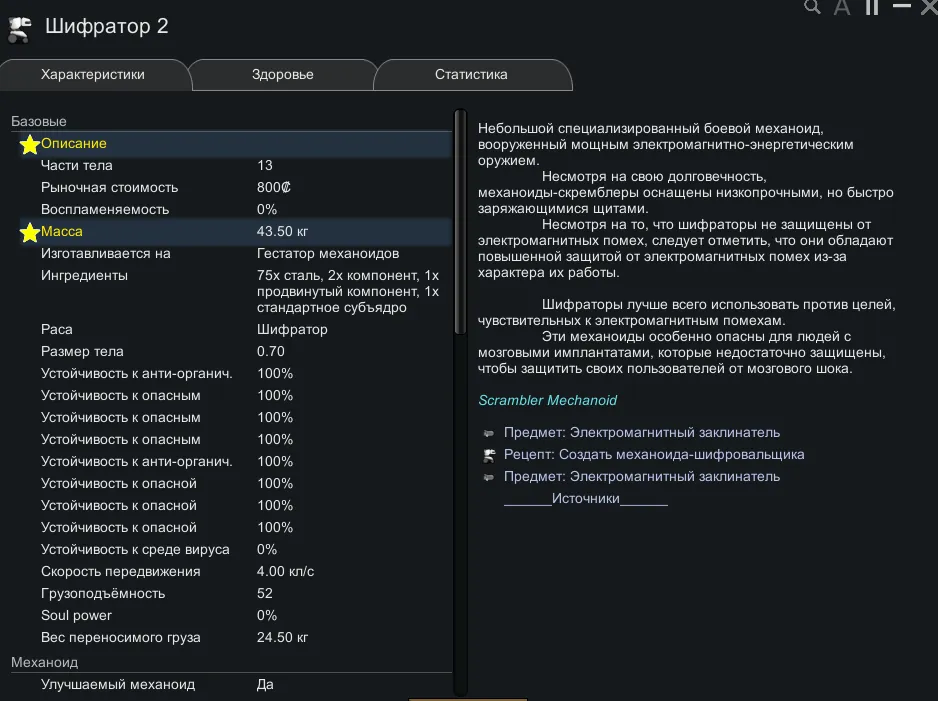
Task: Toggle the yellow star next to Описание
Action: (x=30, y=144)
